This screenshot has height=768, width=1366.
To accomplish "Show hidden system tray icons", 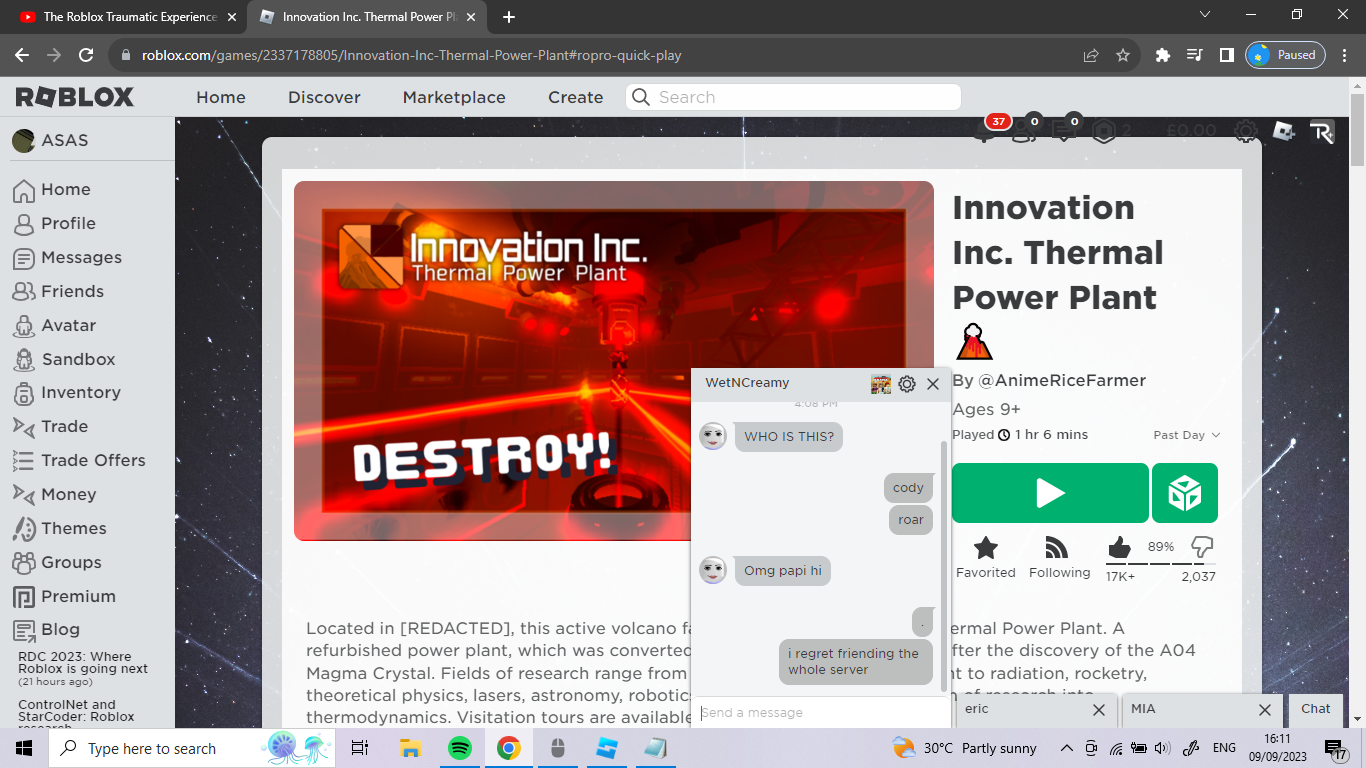I will tap(1066, 748).
